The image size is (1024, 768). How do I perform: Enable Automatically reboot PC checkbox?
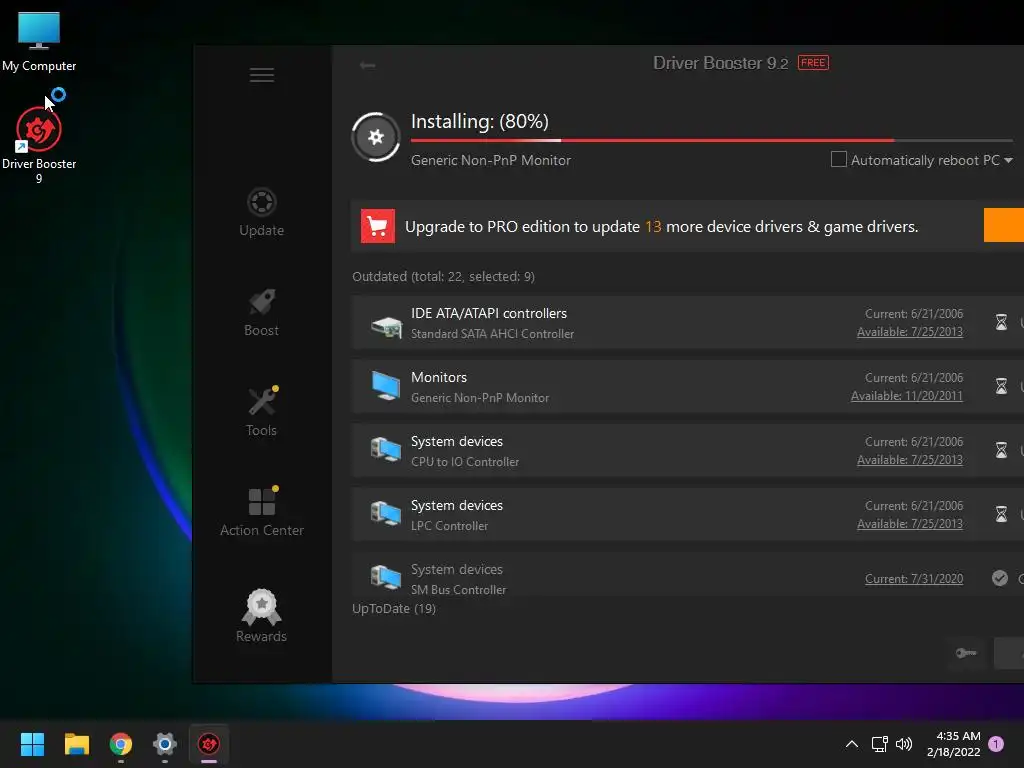click(x=839, y=159)
